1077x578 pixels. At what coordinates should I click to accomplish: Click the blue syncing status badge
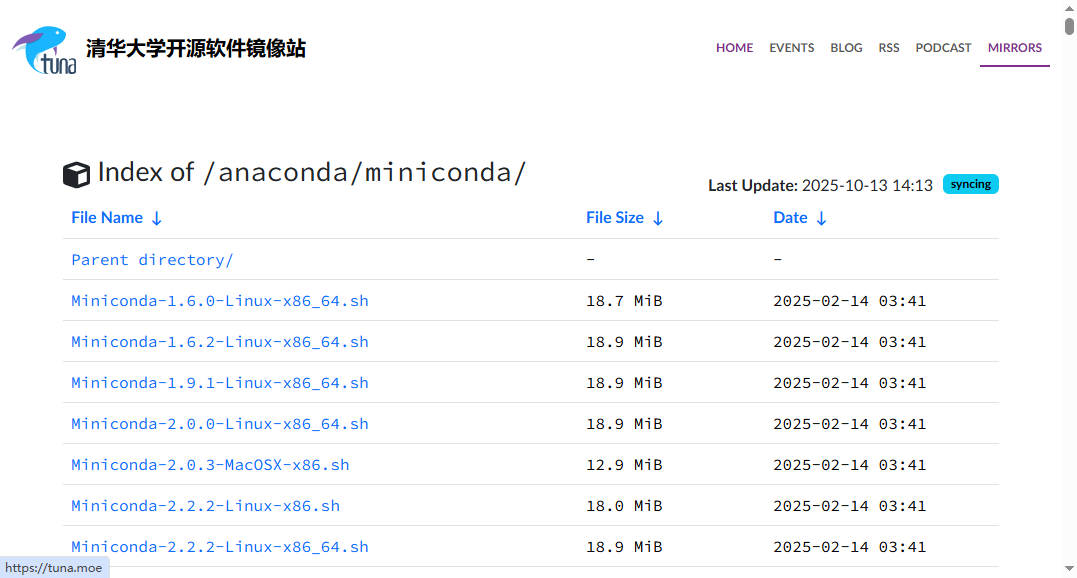(970, 184)
